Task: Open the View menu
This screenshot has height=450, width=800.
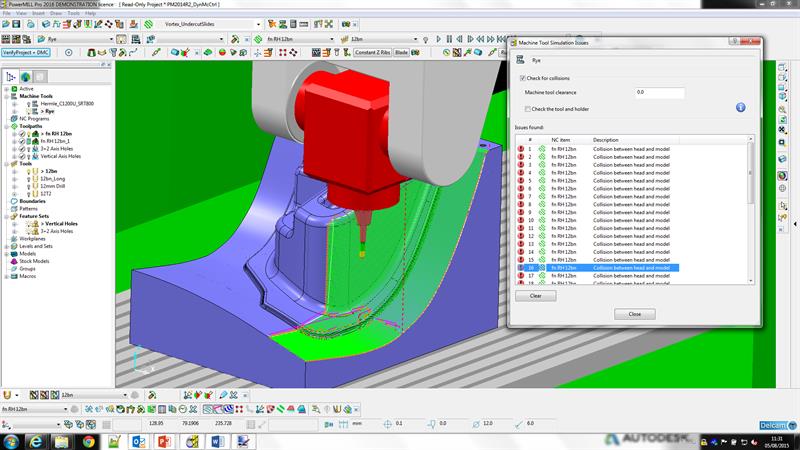Action: (x=21, y=13)
